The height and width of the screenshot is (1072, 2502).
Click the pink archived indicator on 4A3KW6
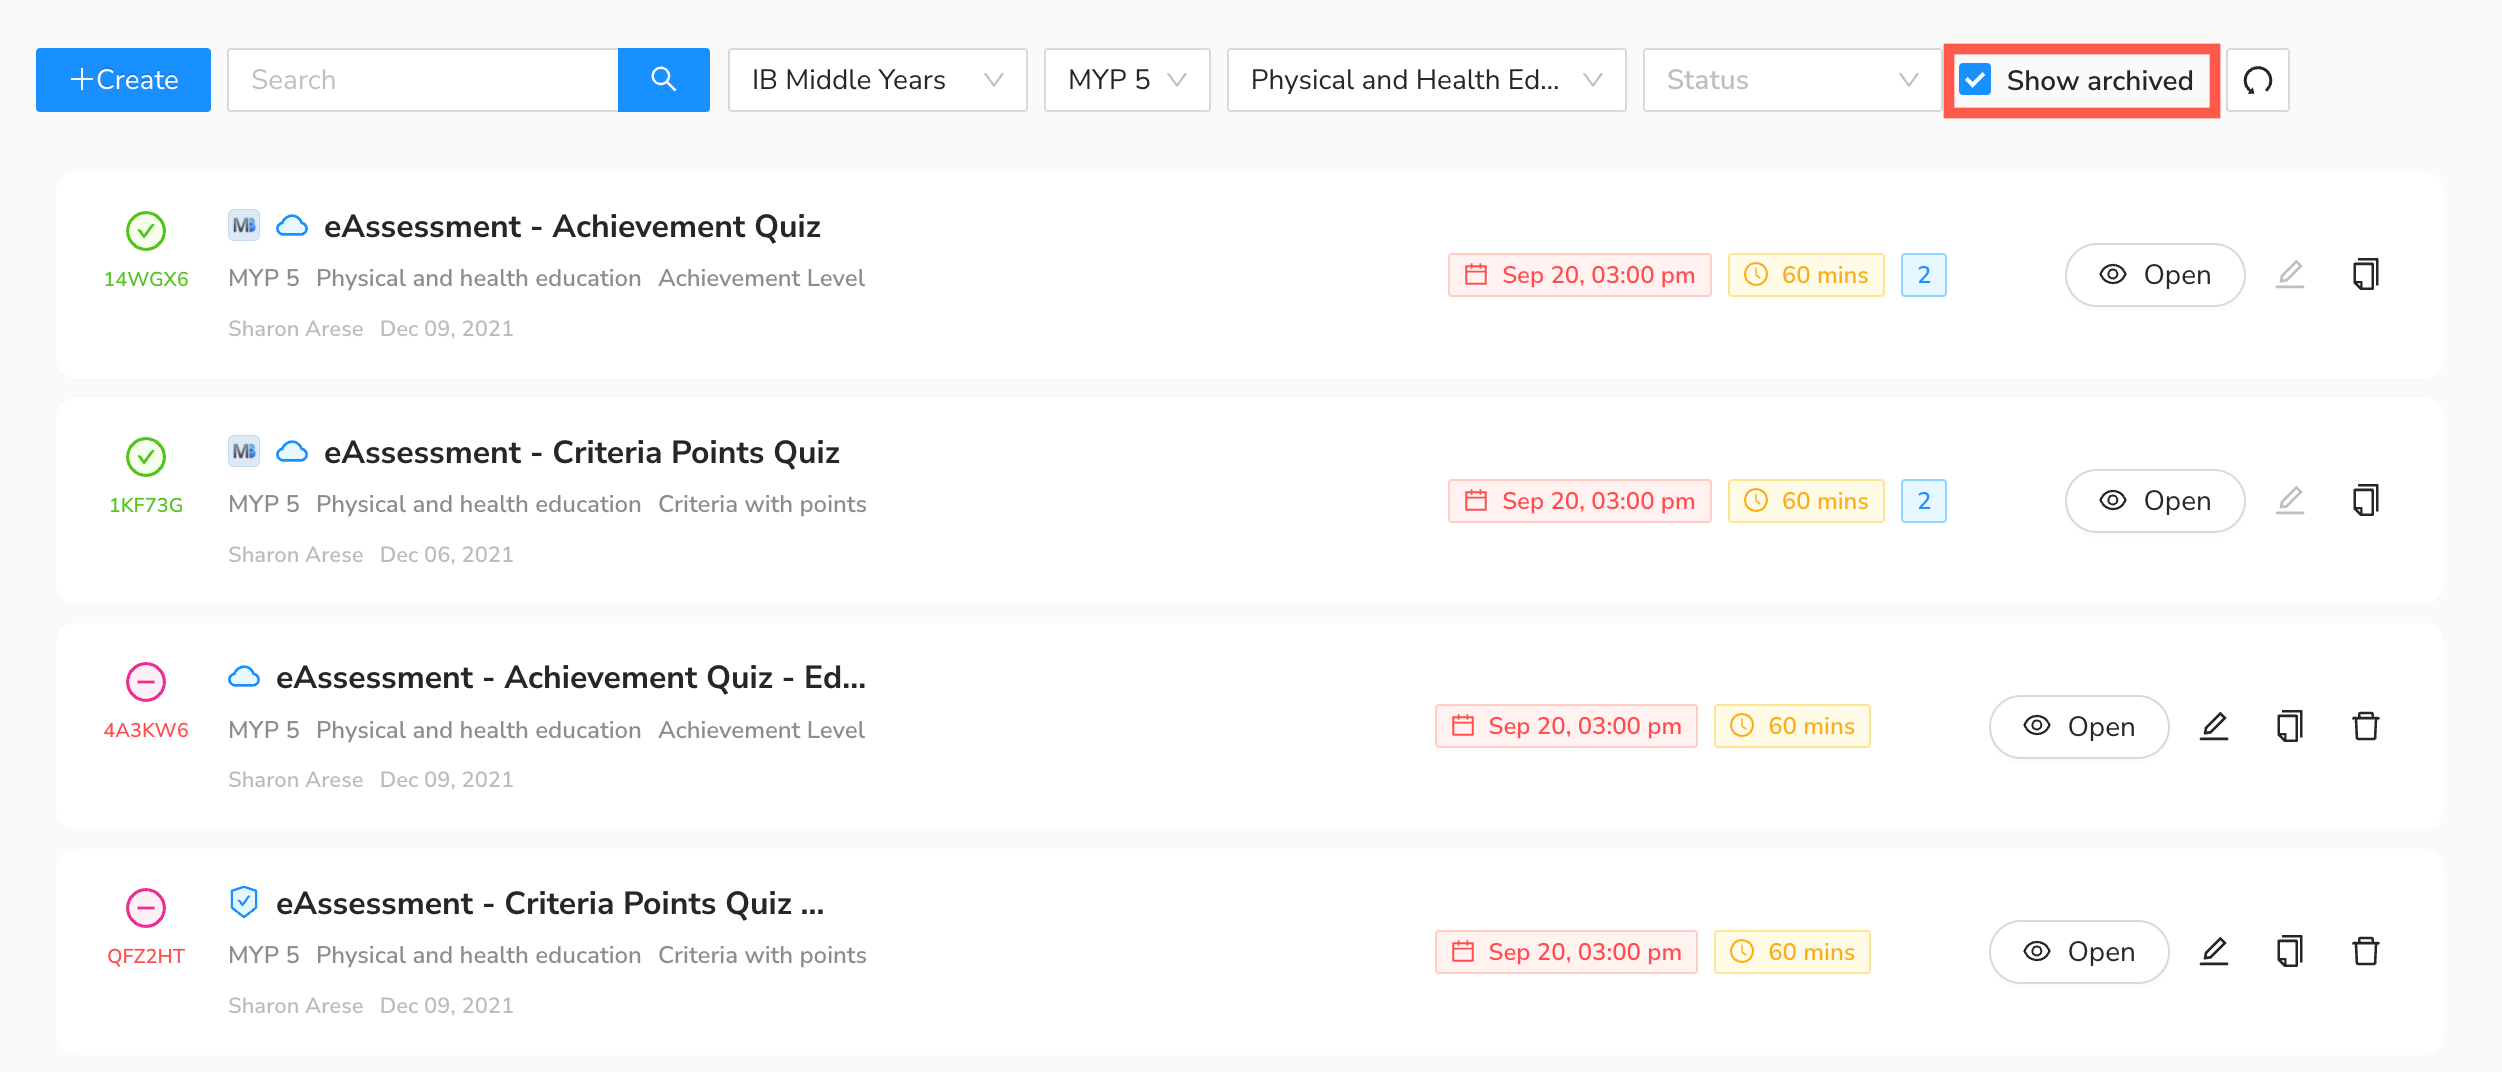146,681
